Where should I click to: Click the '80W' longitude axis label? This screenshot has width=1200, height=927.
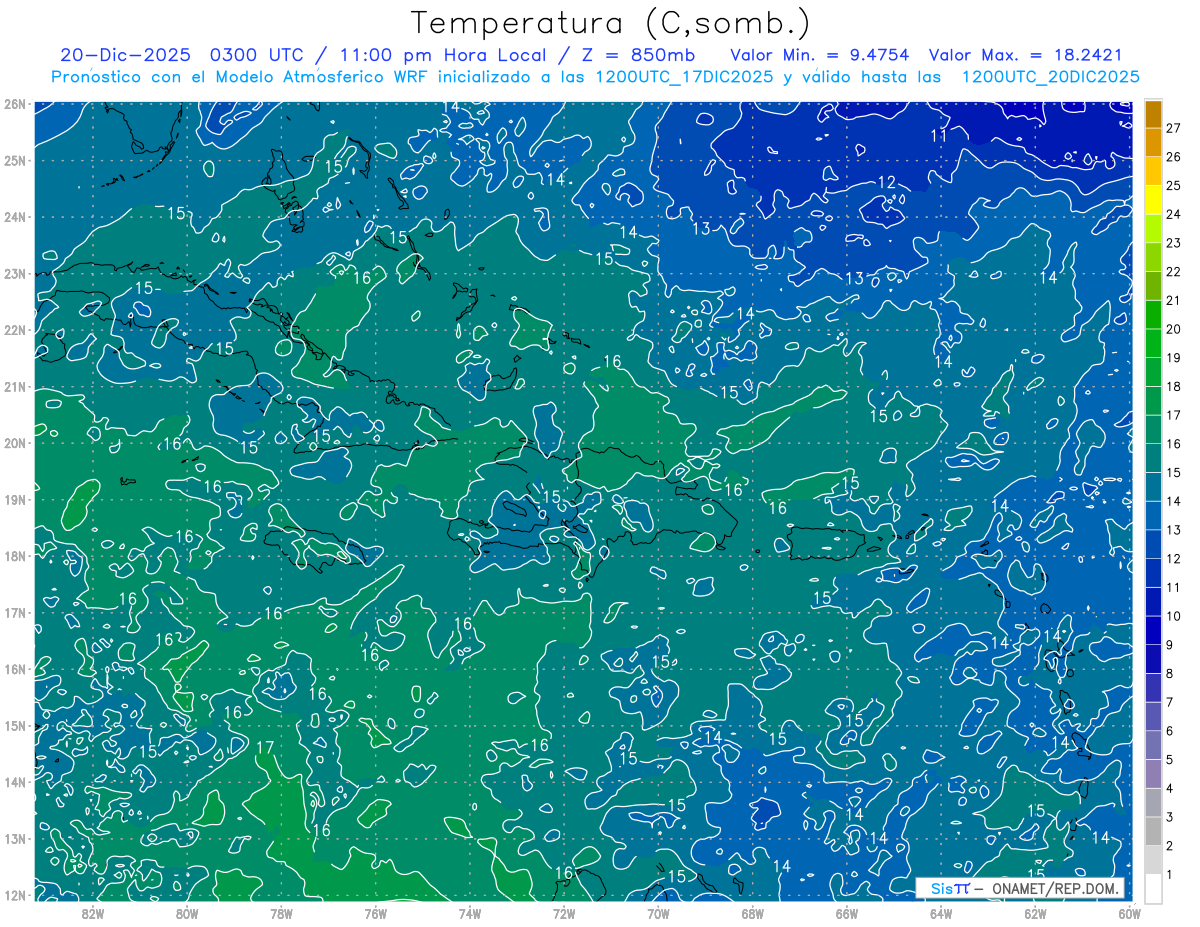186,913
